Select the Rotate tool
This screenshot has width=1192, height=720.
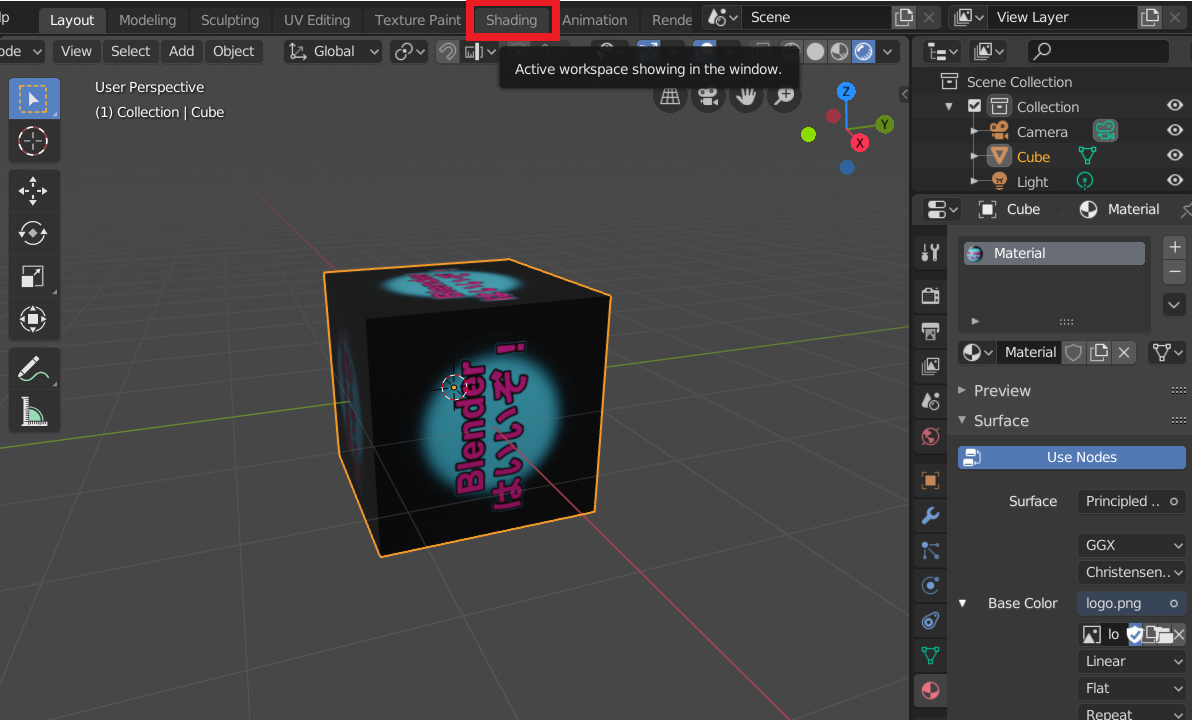click(x=33, y=233)
